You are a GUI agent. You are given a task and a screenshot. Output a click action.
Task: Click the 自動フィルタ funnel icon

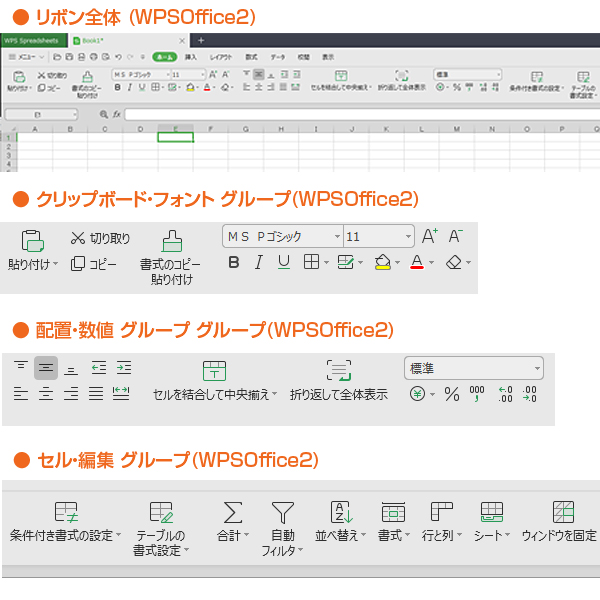click(x=283, y=512)
